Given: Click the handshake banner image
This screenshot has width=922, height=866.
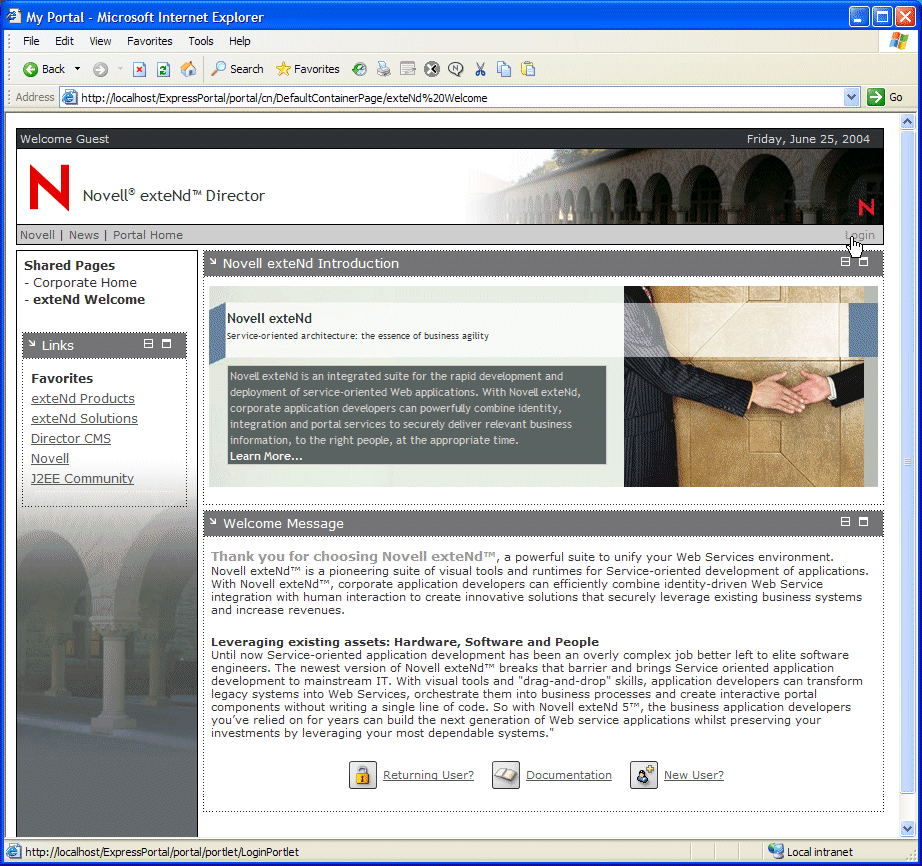Looking at the screenshot, I should 750,386.
